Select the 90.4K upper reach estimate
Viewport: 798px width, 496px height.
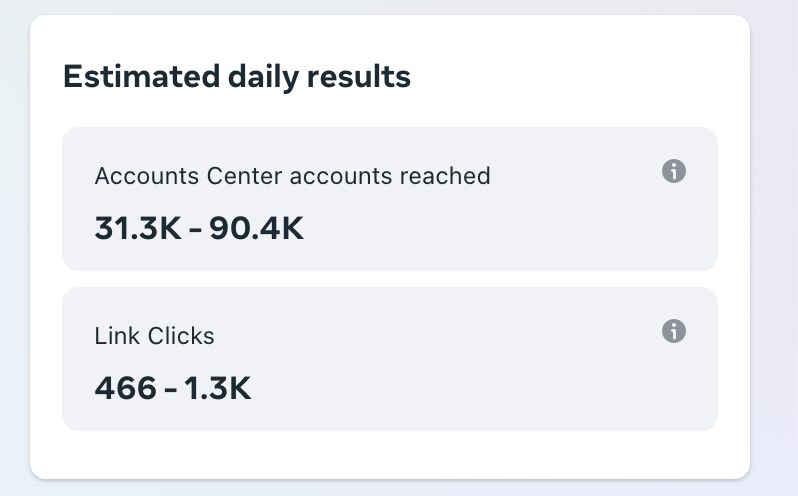coord(256,227)
